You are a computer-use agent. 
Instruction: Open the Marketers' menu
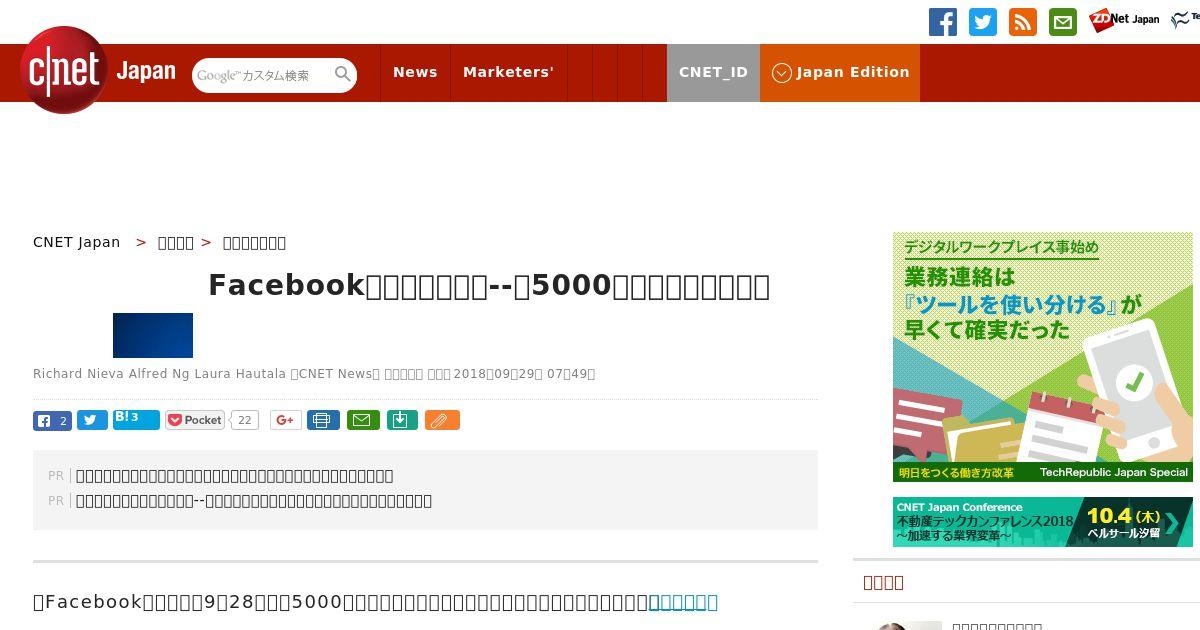508,72
